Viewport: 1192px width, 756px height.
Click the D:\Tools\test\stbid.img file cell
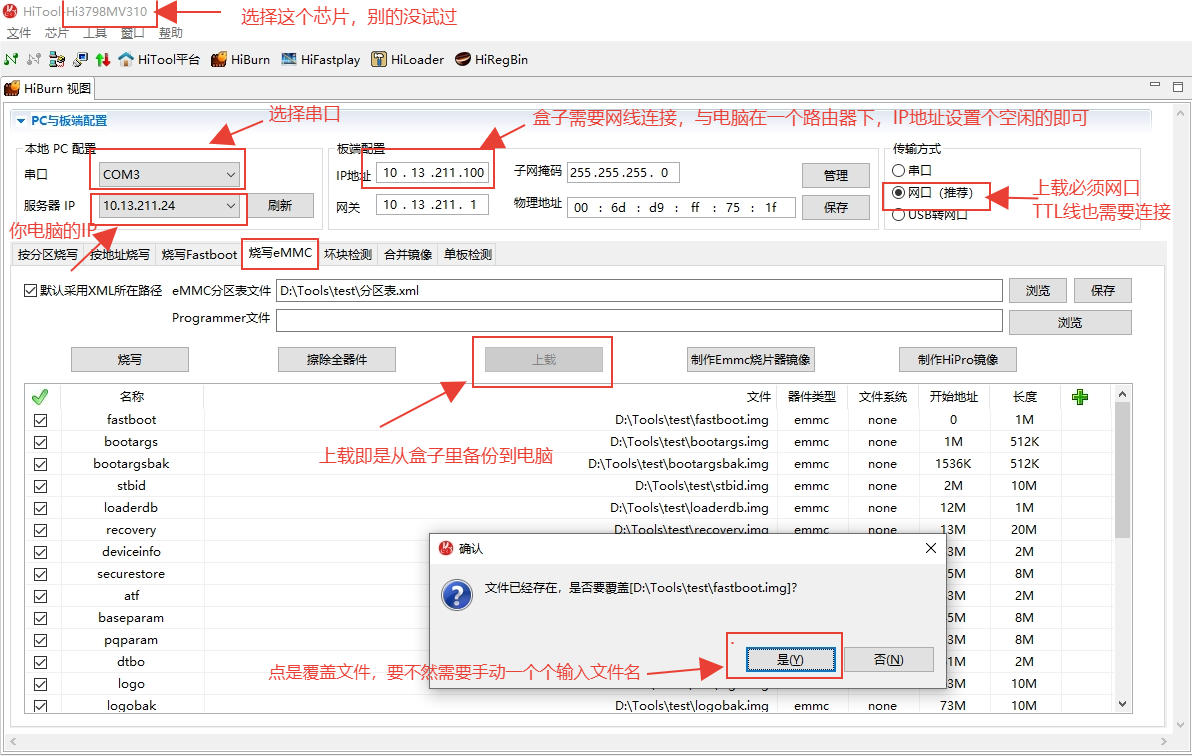702,486
